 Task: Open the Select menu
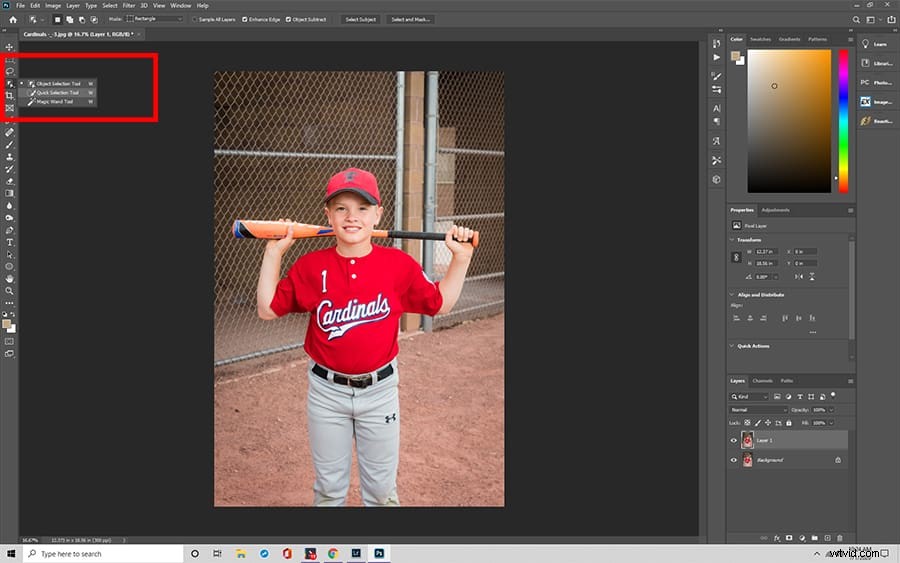coord(110,6)
